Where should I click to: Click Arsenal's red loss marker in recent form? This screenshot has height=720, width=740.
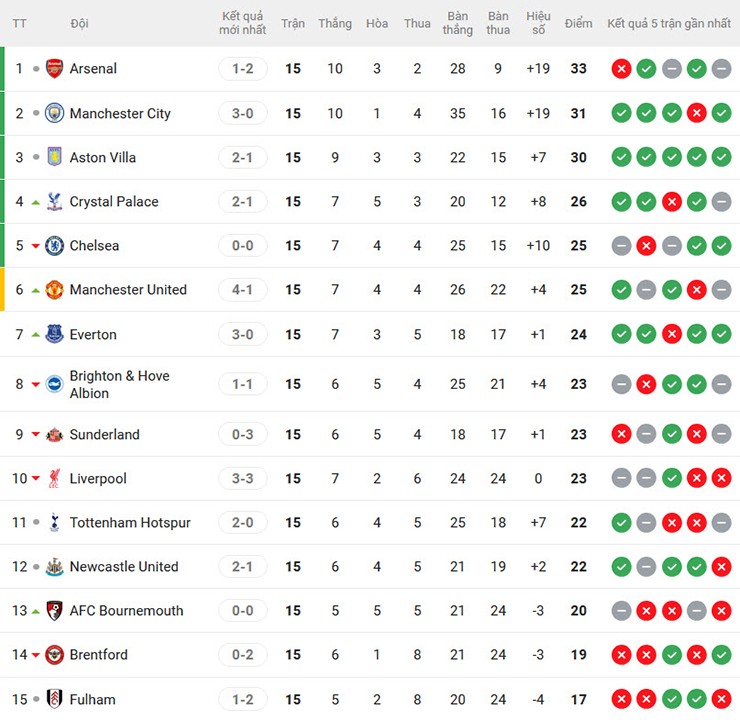pyautogui.click(x=621, y=69)
